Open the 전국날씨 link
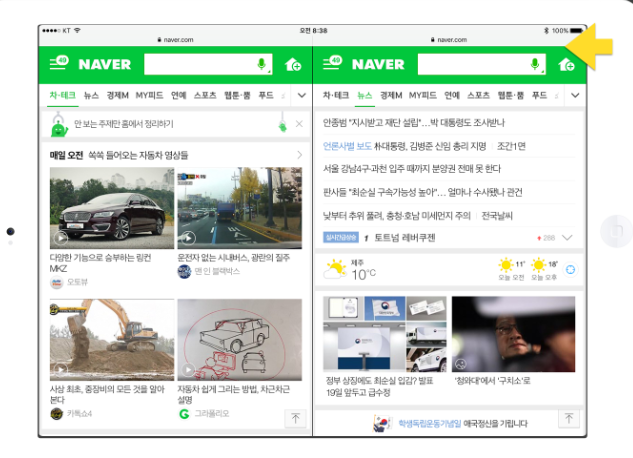This screenshot has height=458, width=633. 497,215
